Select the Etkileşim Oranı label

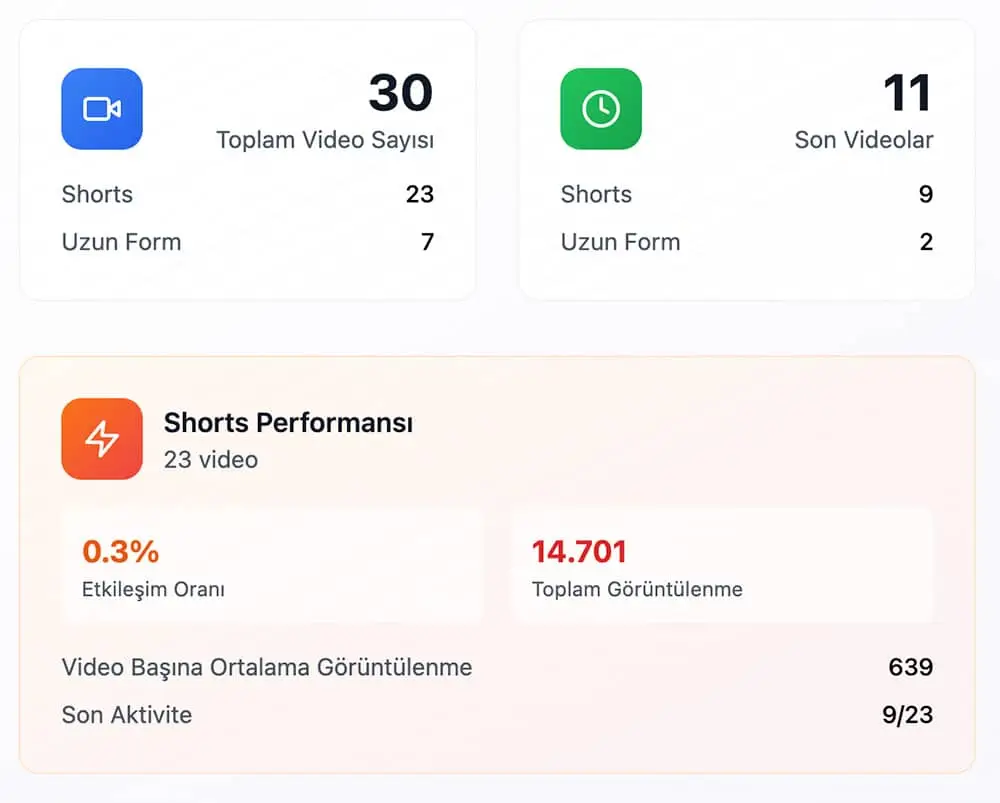153,589
